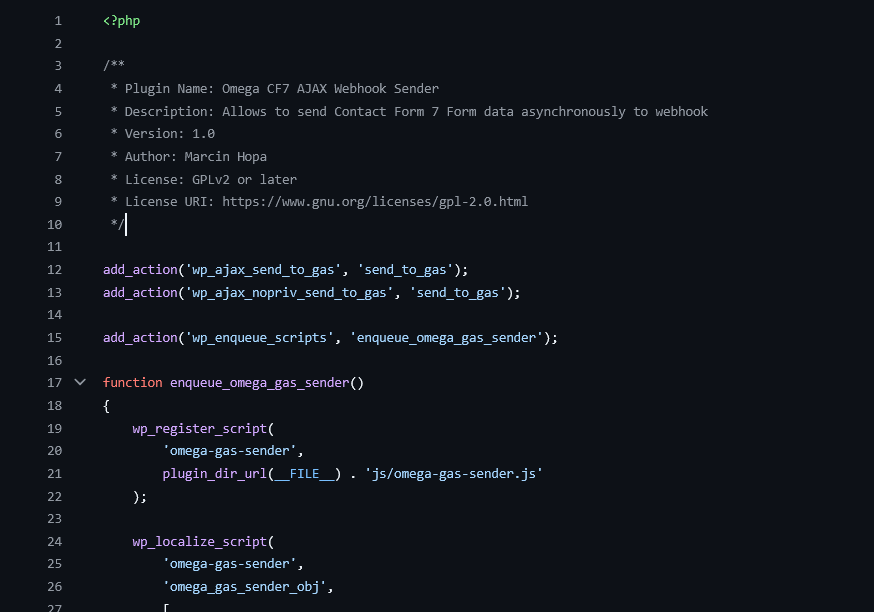The image size is (874, 612).
Task: Select line number 4 in the gutter
Action: pos(58,88)
